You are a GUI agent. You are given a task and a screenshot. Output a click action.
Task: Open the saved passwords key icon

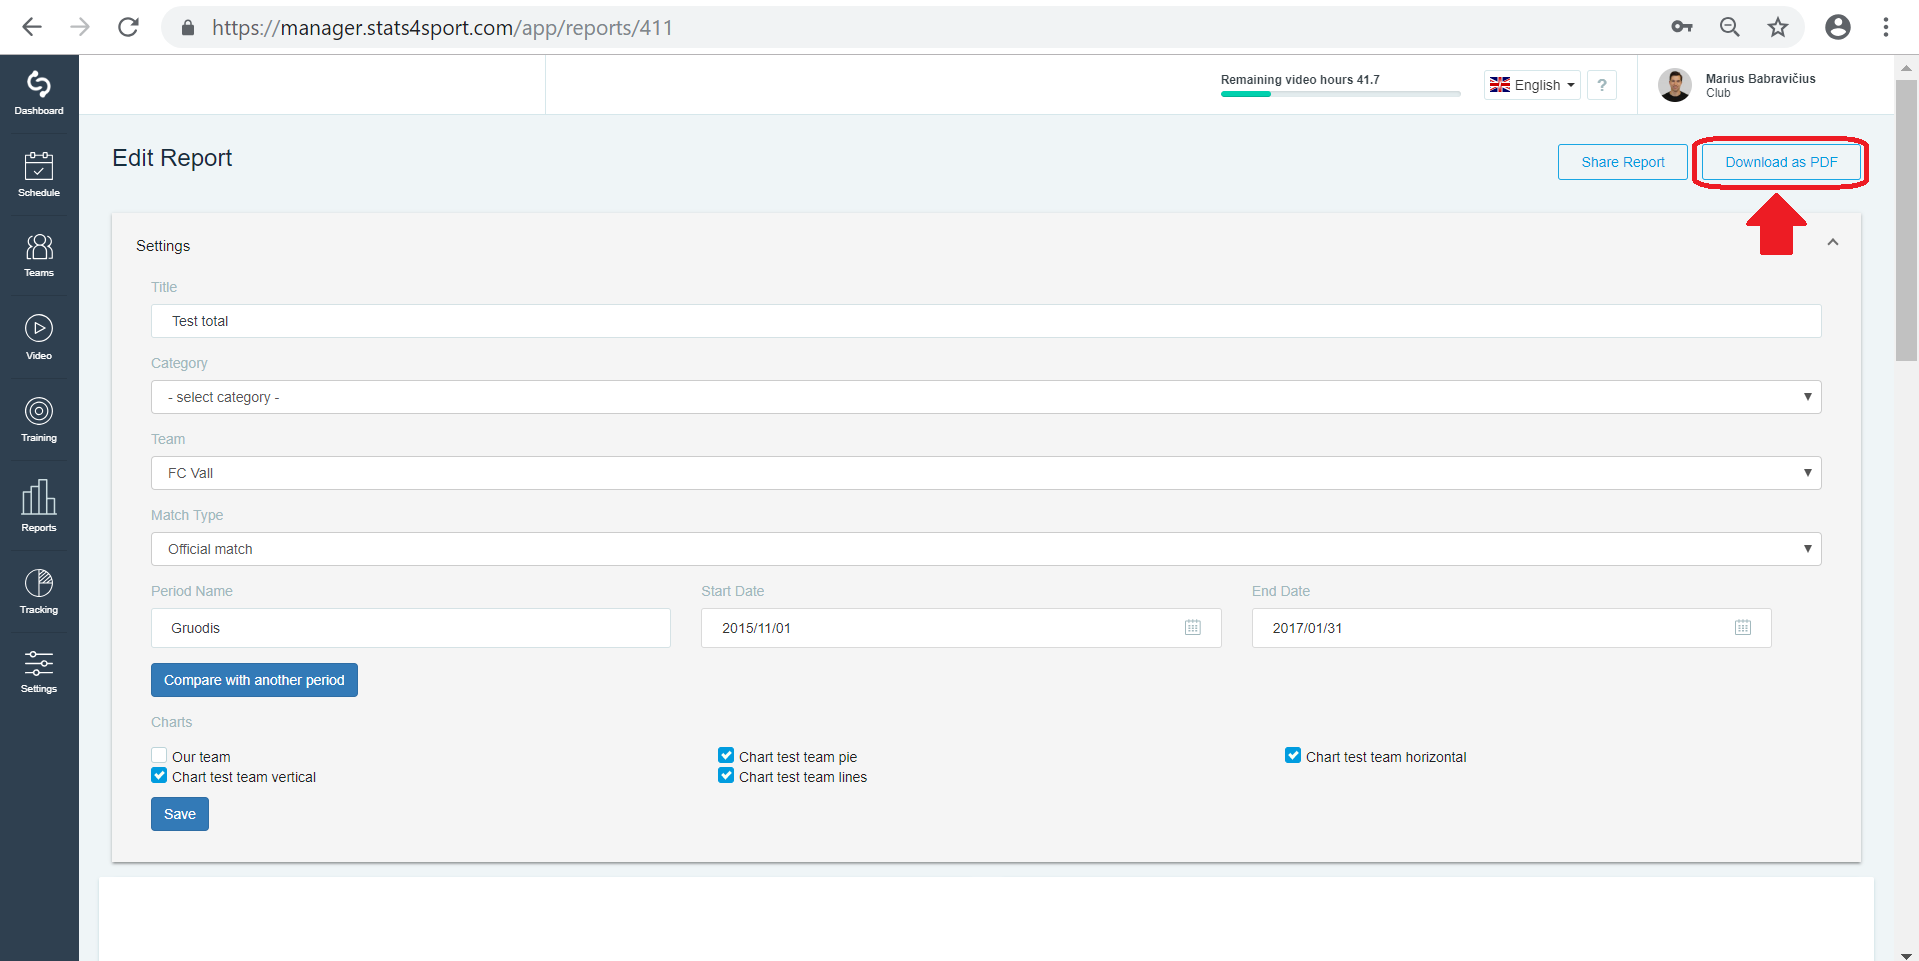1682,27
